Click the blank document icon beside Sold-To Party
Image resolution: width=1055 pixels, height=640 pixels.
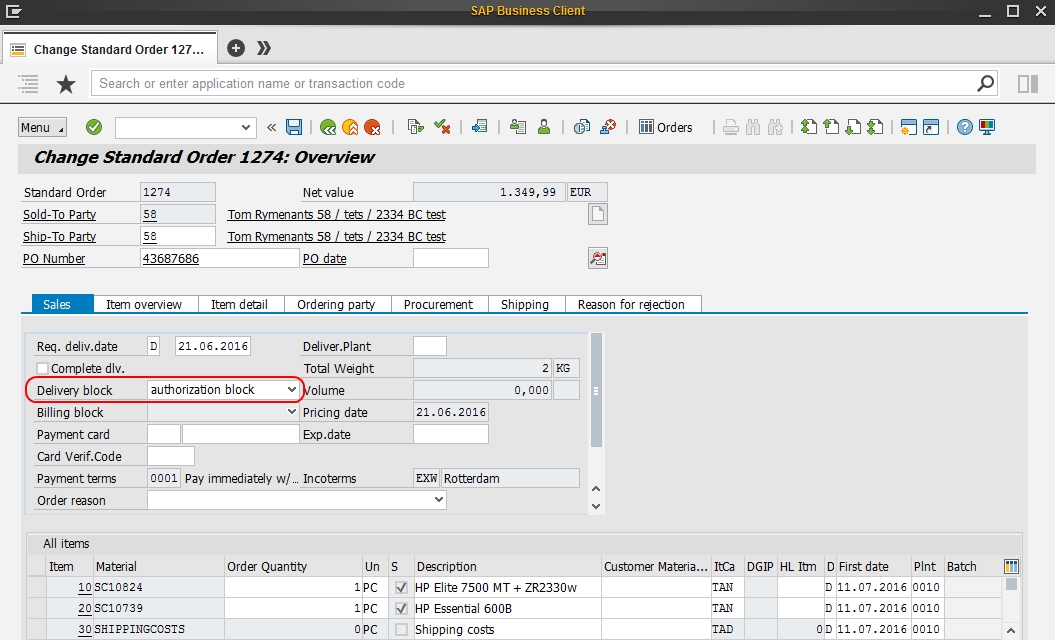[597, 215]
